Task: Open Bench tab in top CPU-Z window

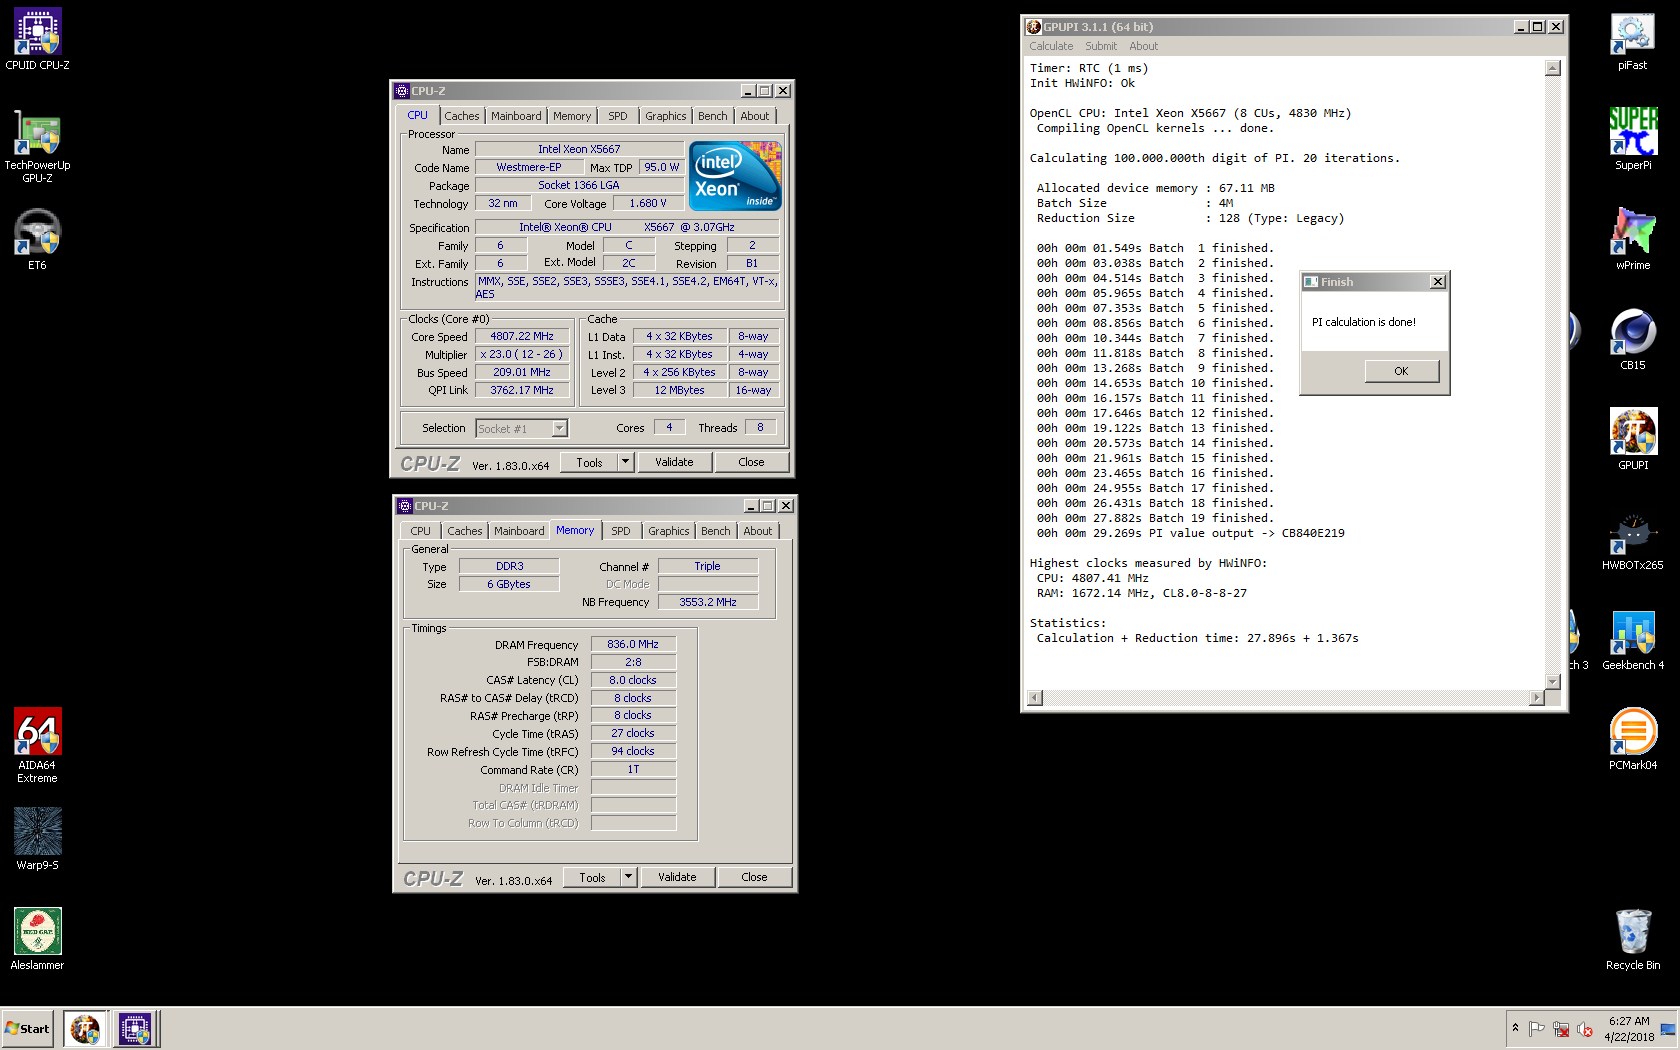Action: pyautogui.click(x=713, y=116)
